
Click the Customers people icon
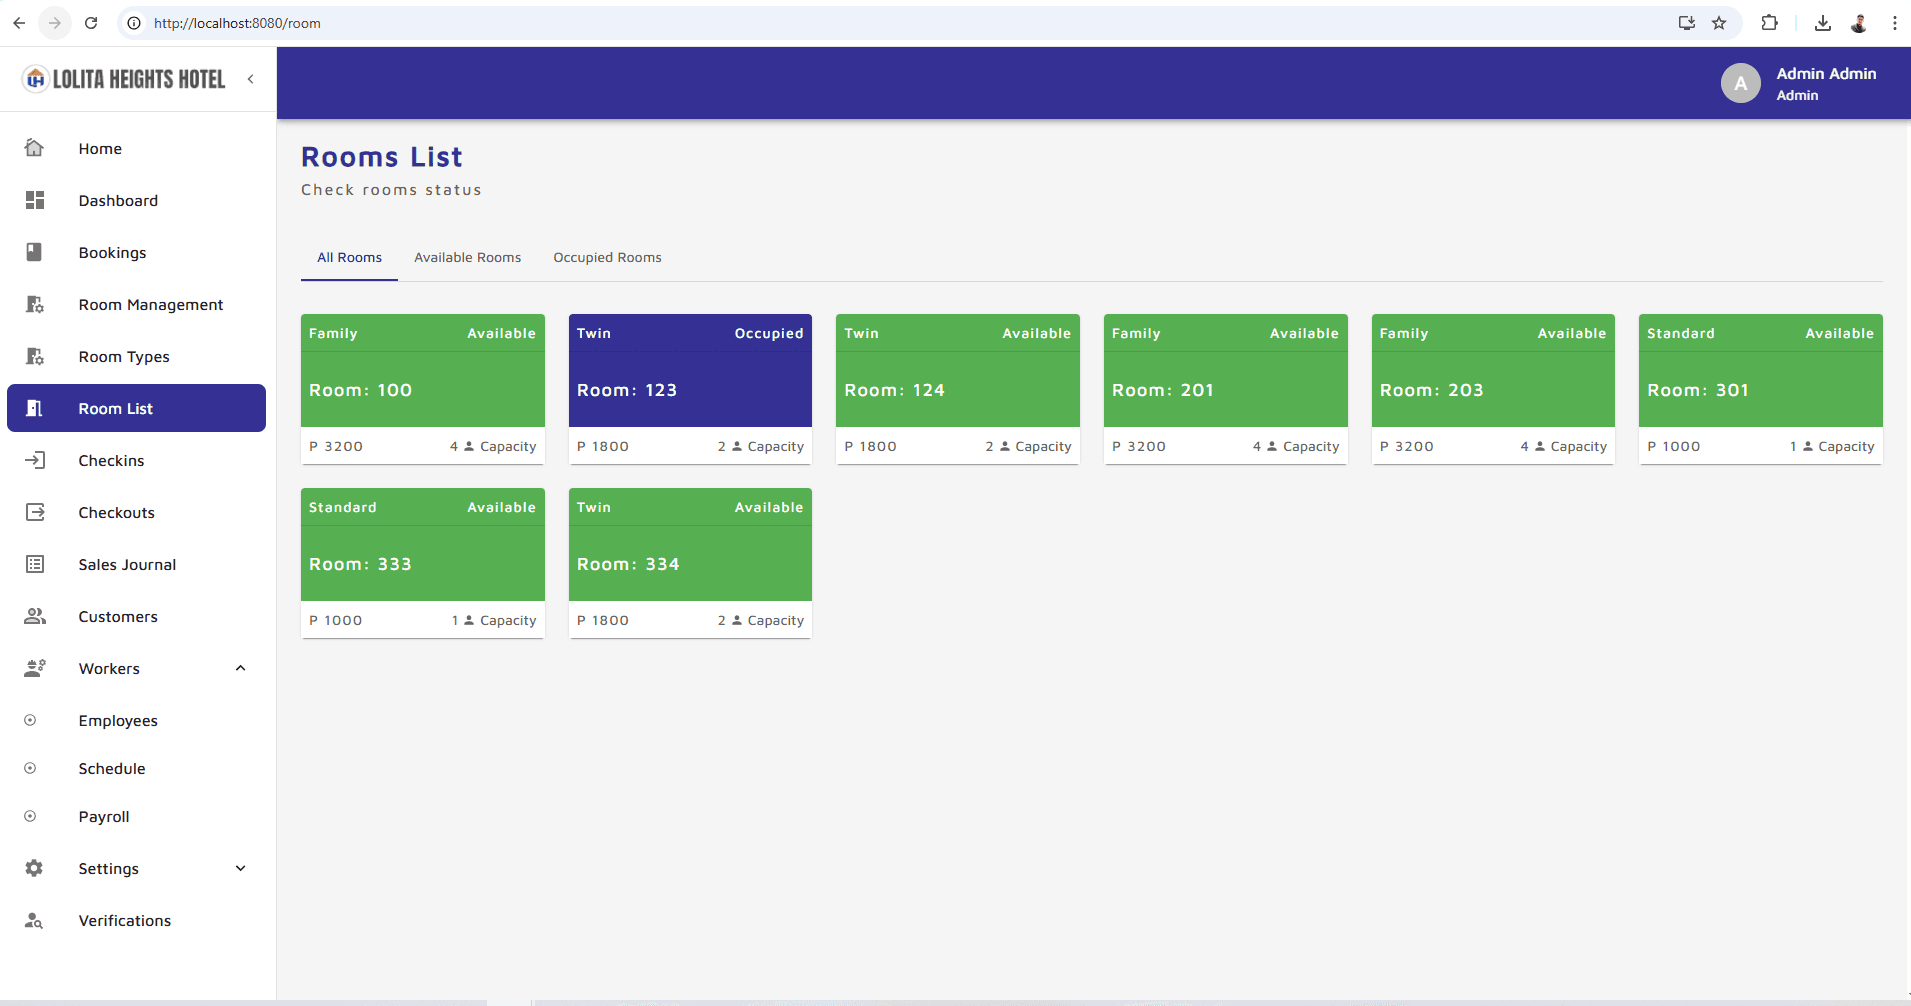[x=35, y=616]
